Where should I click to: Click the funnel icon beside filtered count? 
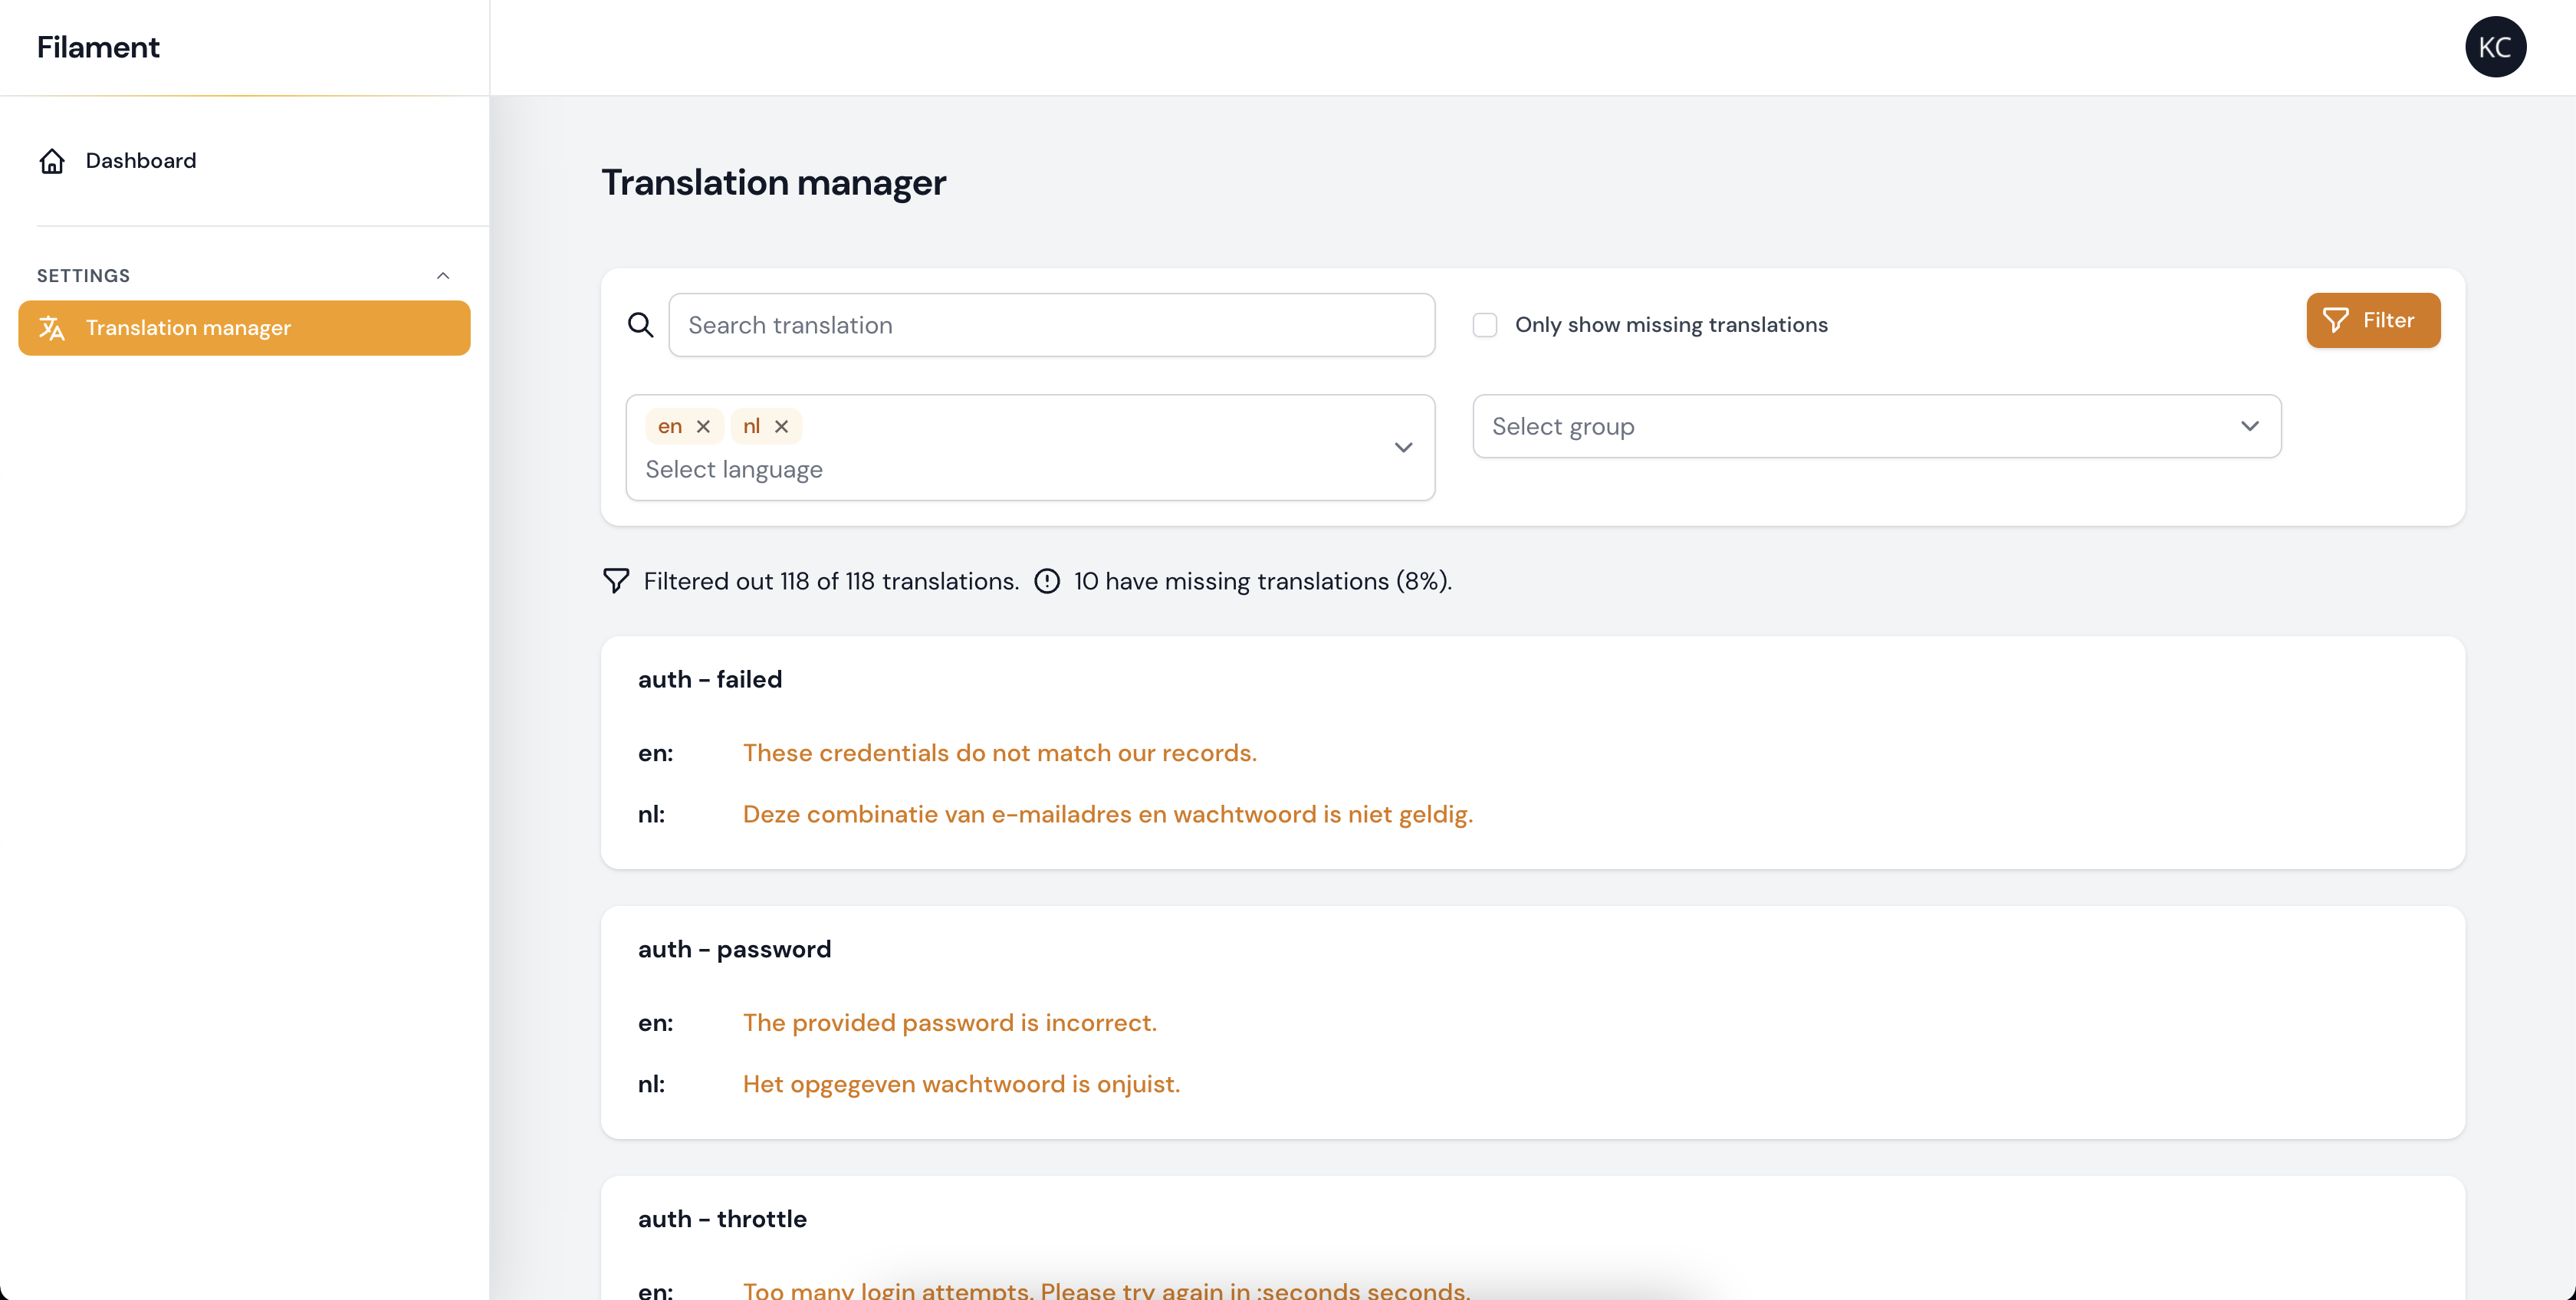616,581
